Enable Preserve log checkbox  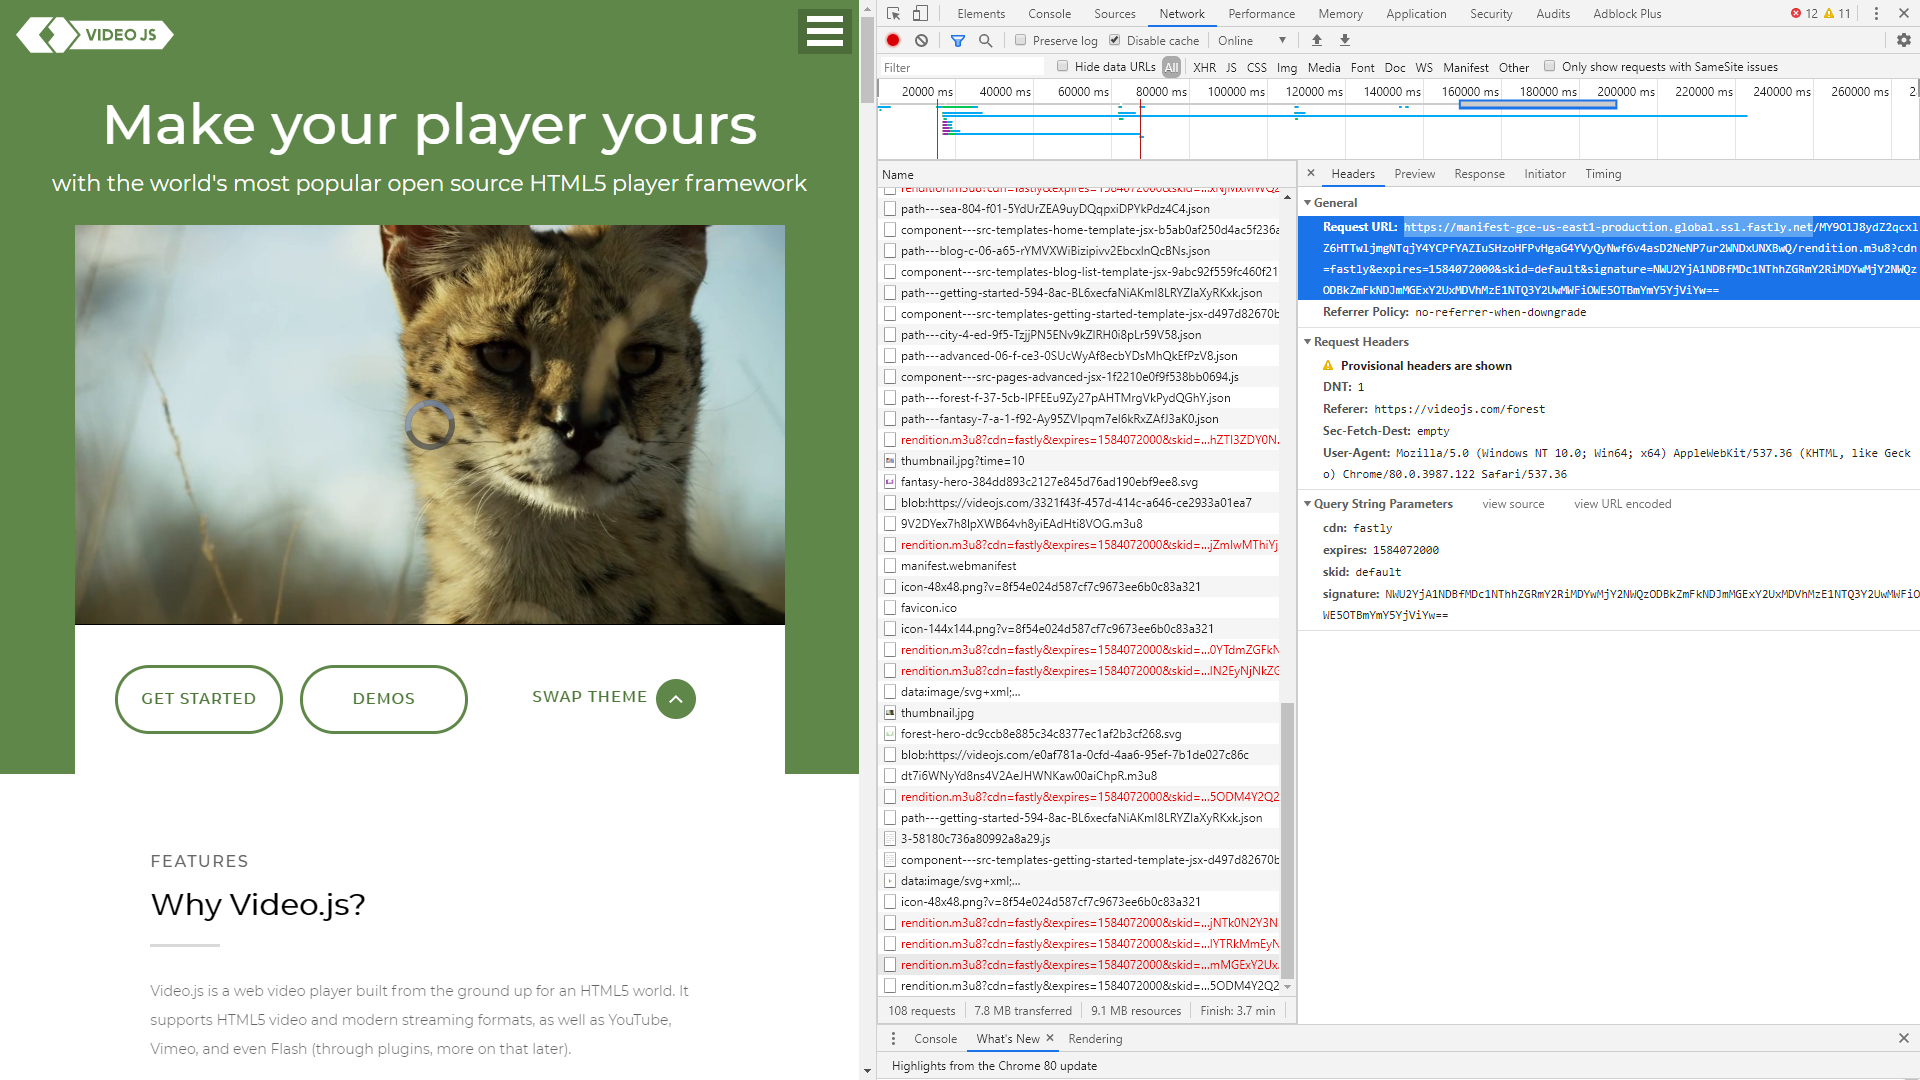pos(1020,41)
